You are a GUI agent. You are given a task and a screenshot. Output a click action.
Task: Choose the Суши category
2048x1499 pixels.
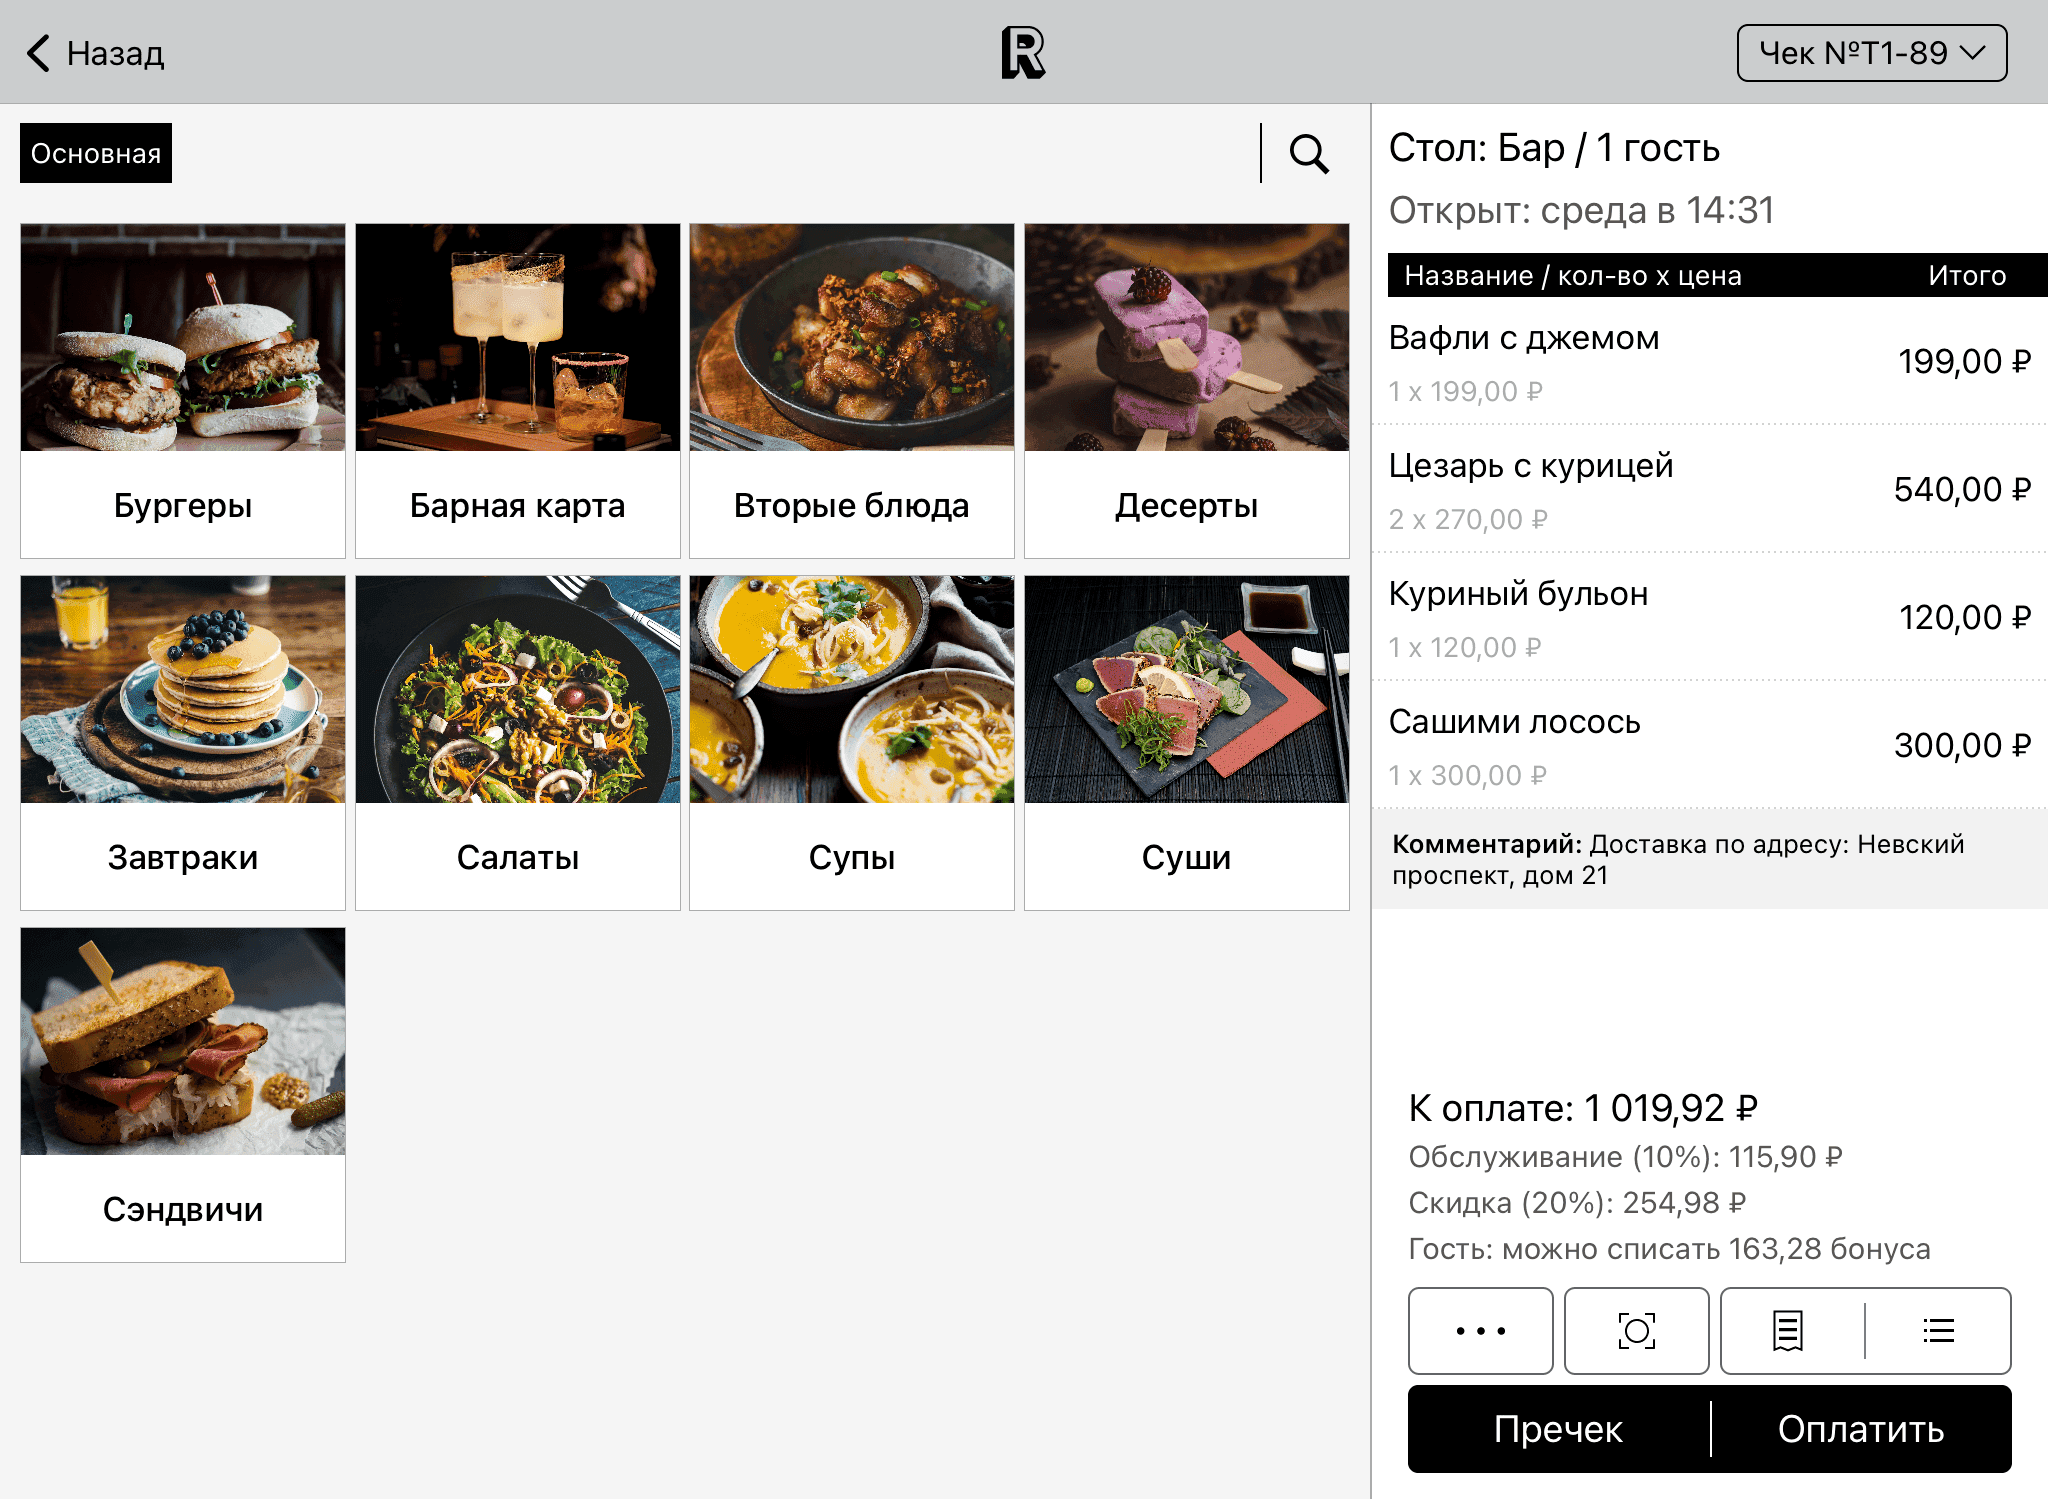1186,742
